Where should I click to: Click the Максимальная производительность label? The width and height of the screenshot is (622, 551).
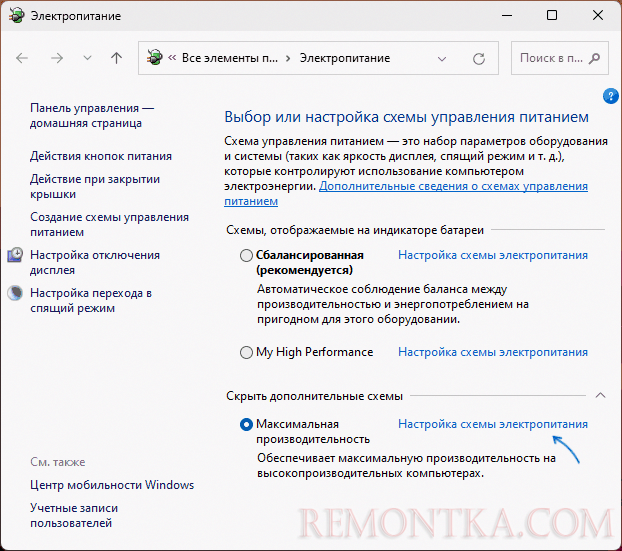point(313,432)
